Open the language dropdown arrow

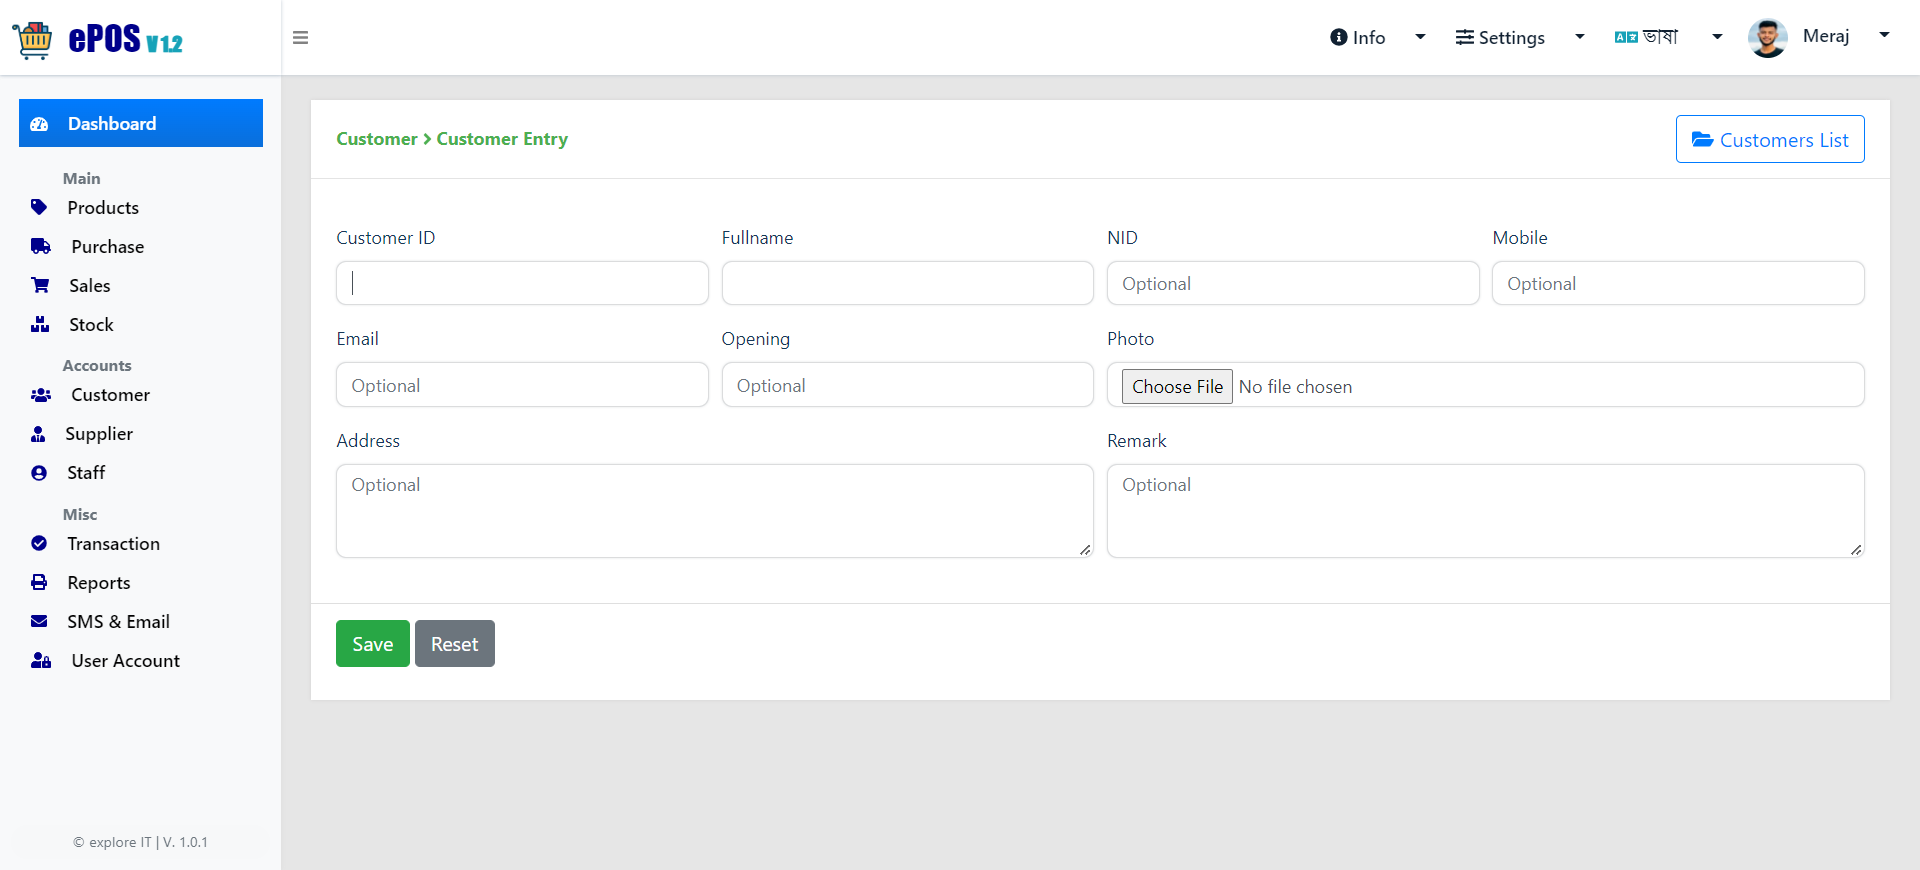tap(1717, 37)
